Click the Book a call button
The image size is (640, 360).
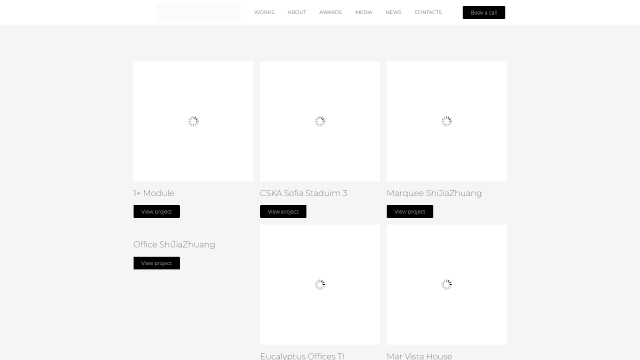(x=484, y=12)
